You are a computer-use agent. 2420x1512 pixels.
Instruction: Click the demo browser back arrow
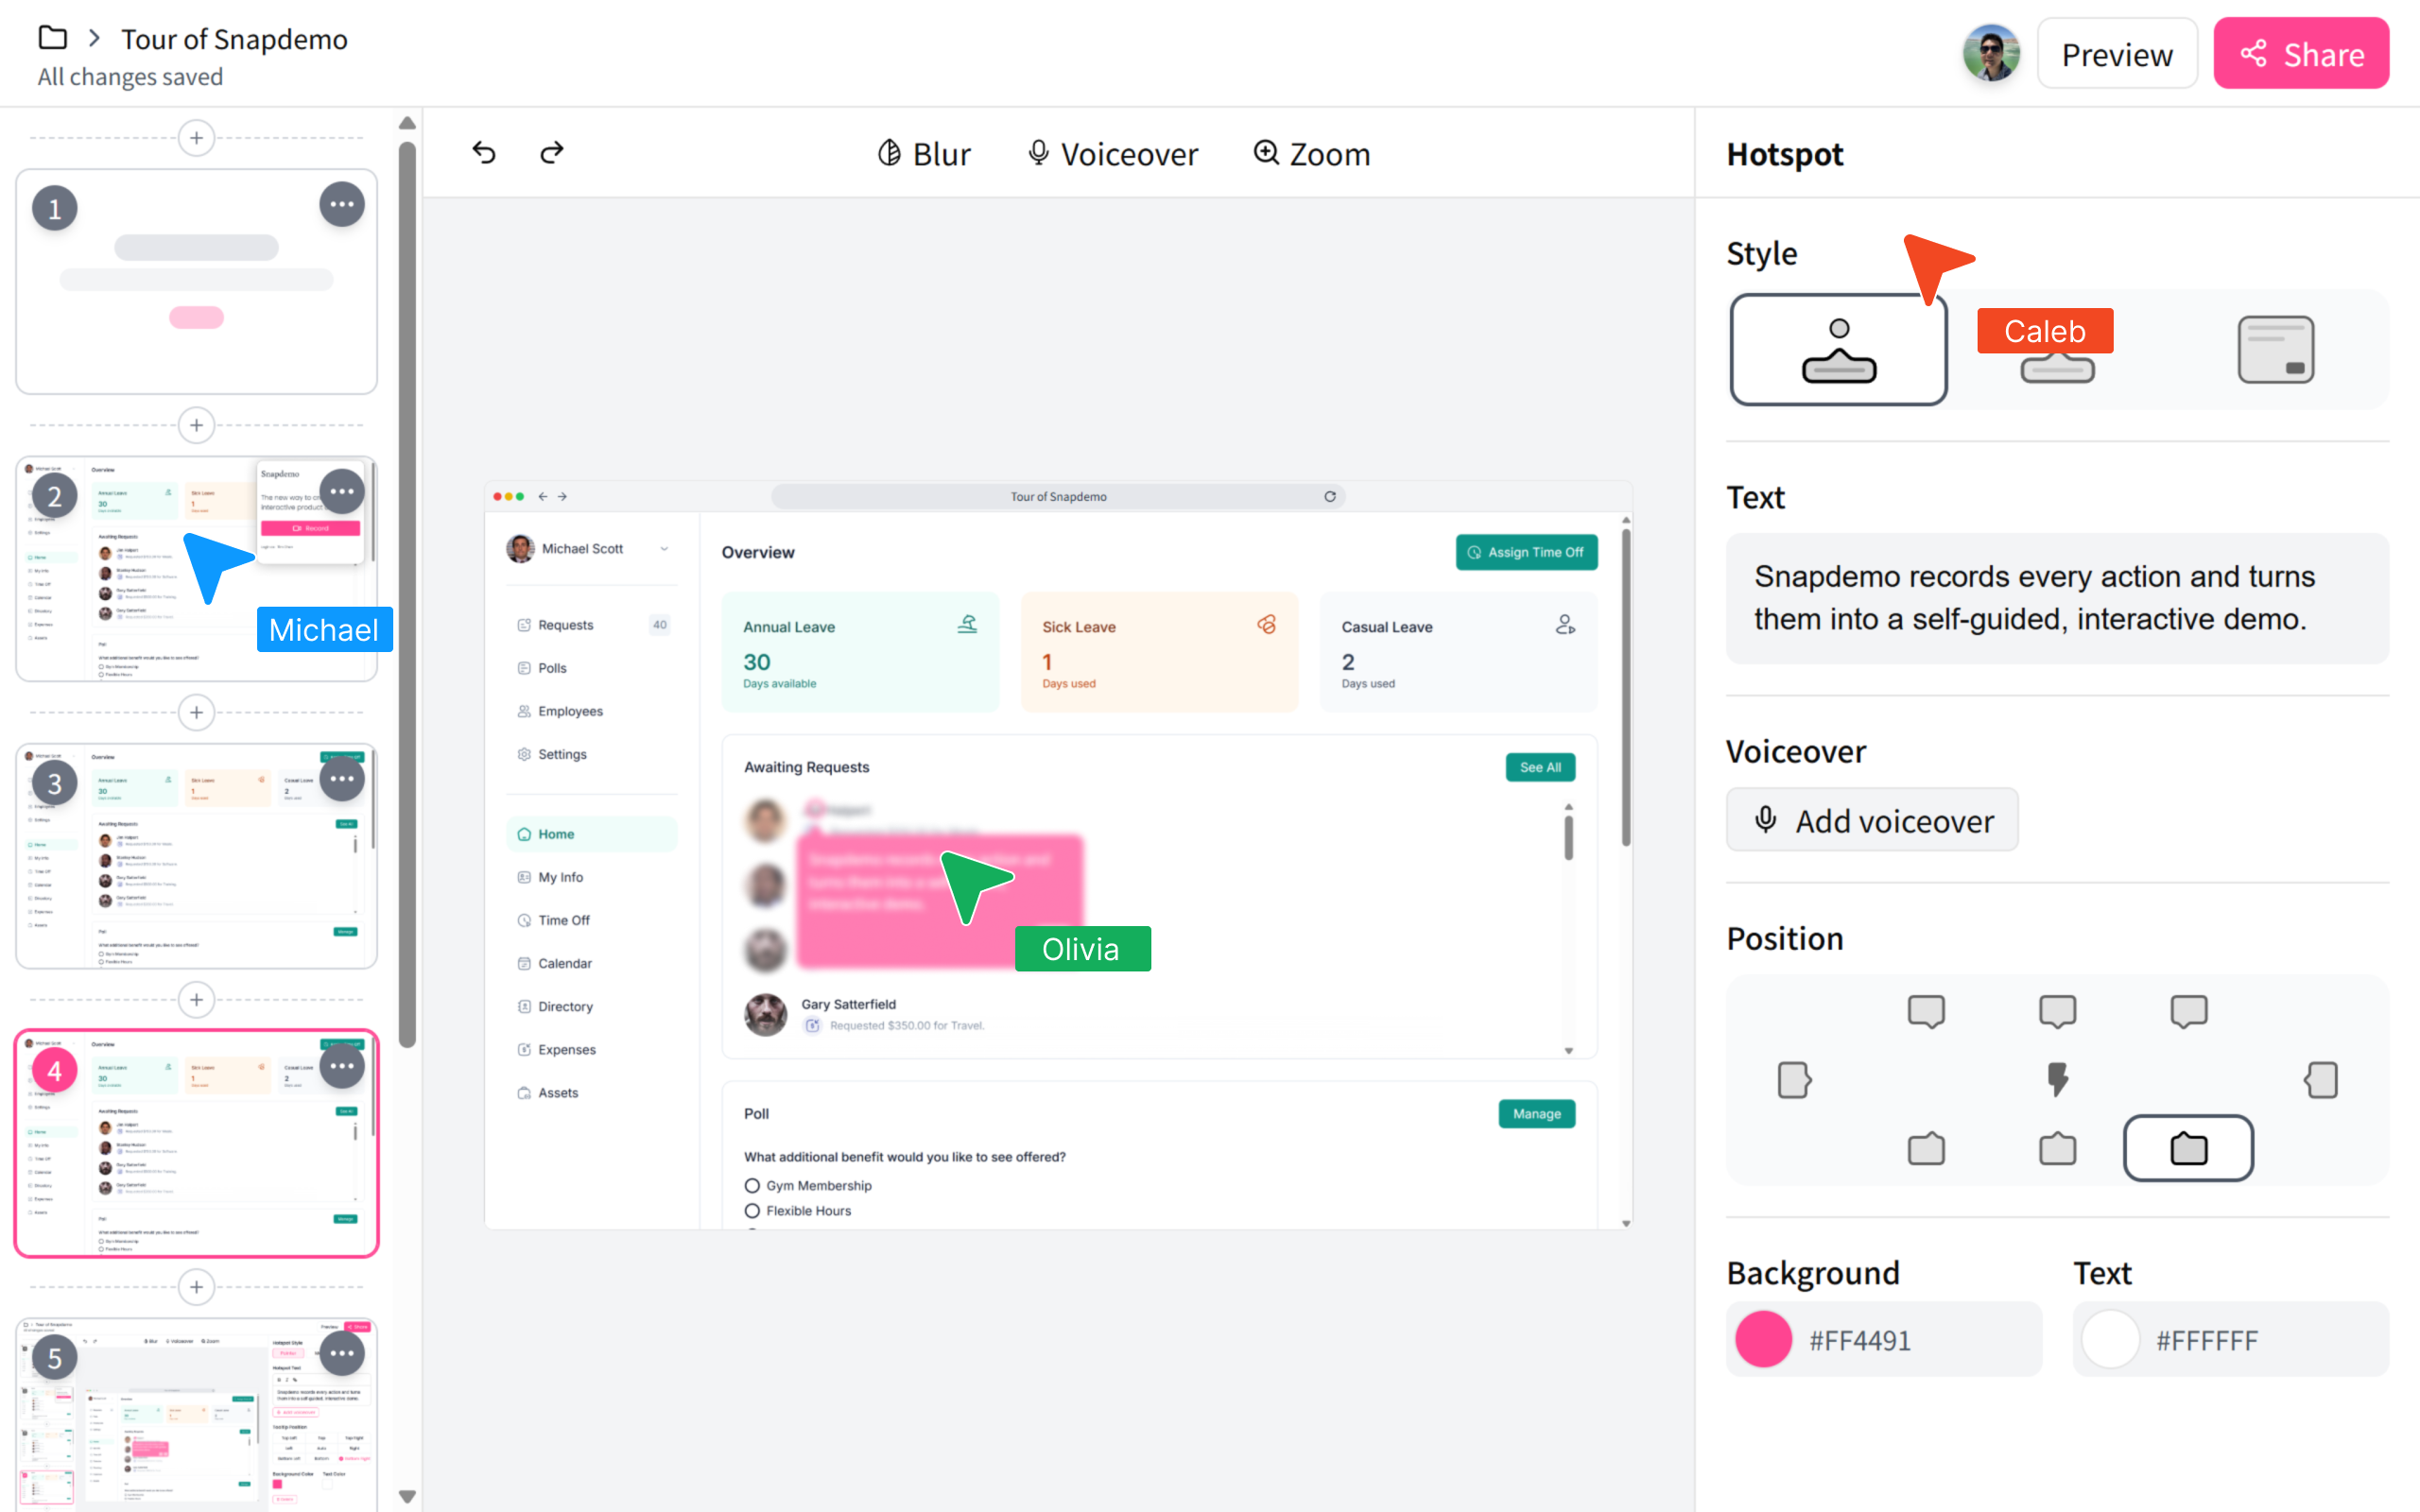click(543, 496)
